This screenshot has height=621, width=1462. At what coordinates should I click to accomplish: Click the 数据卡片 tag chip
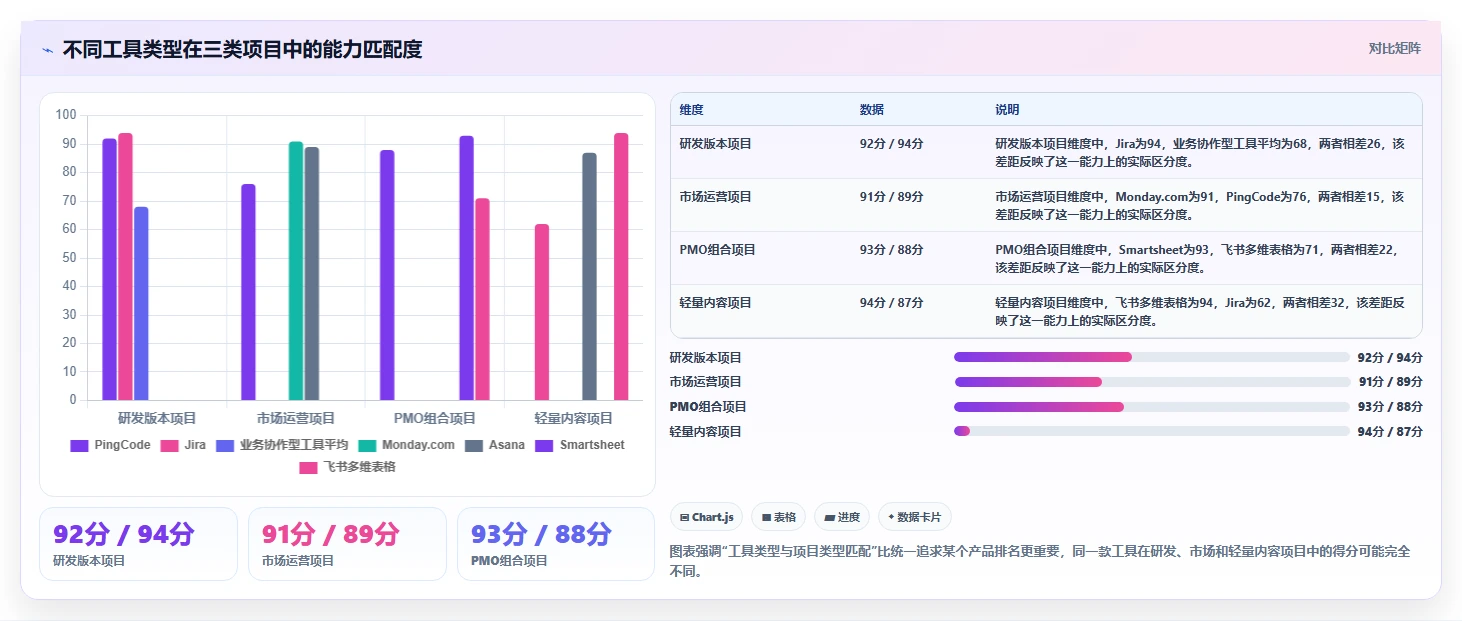click(914, 517)
